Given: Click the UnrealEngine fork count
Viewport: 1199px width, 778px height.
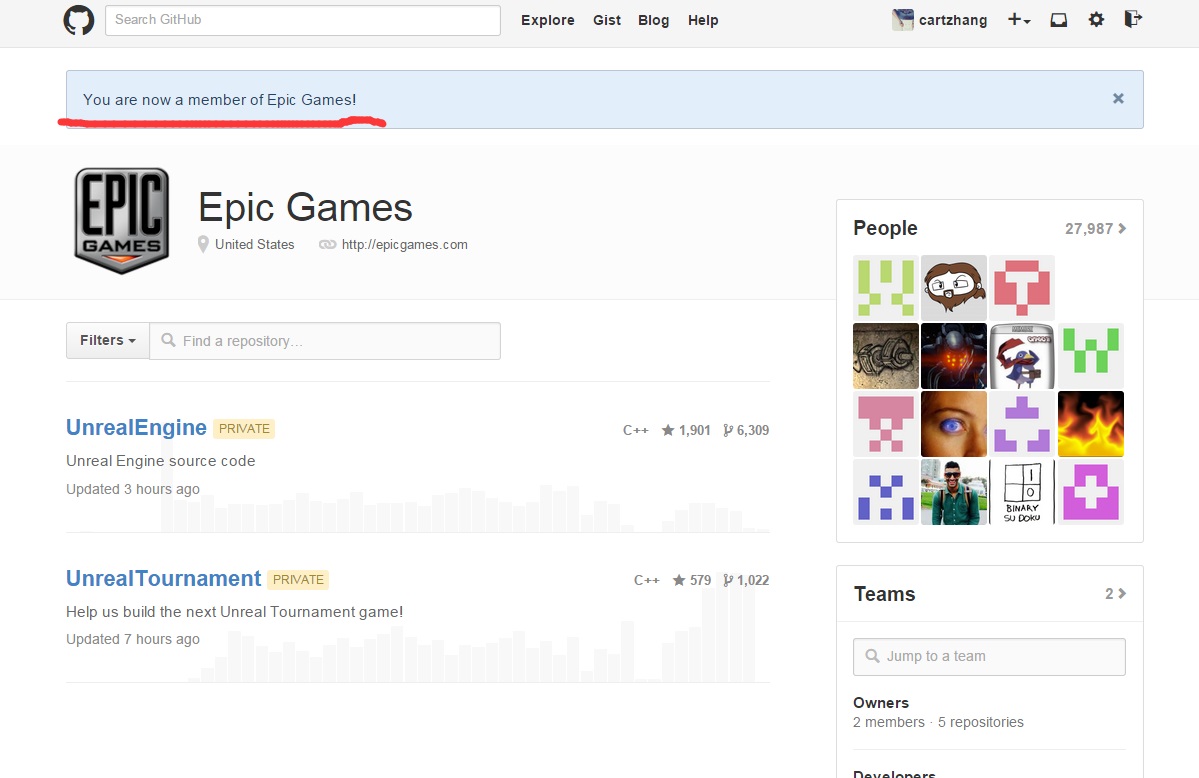Looking at the screenshot, I should [x=746, y=430].
